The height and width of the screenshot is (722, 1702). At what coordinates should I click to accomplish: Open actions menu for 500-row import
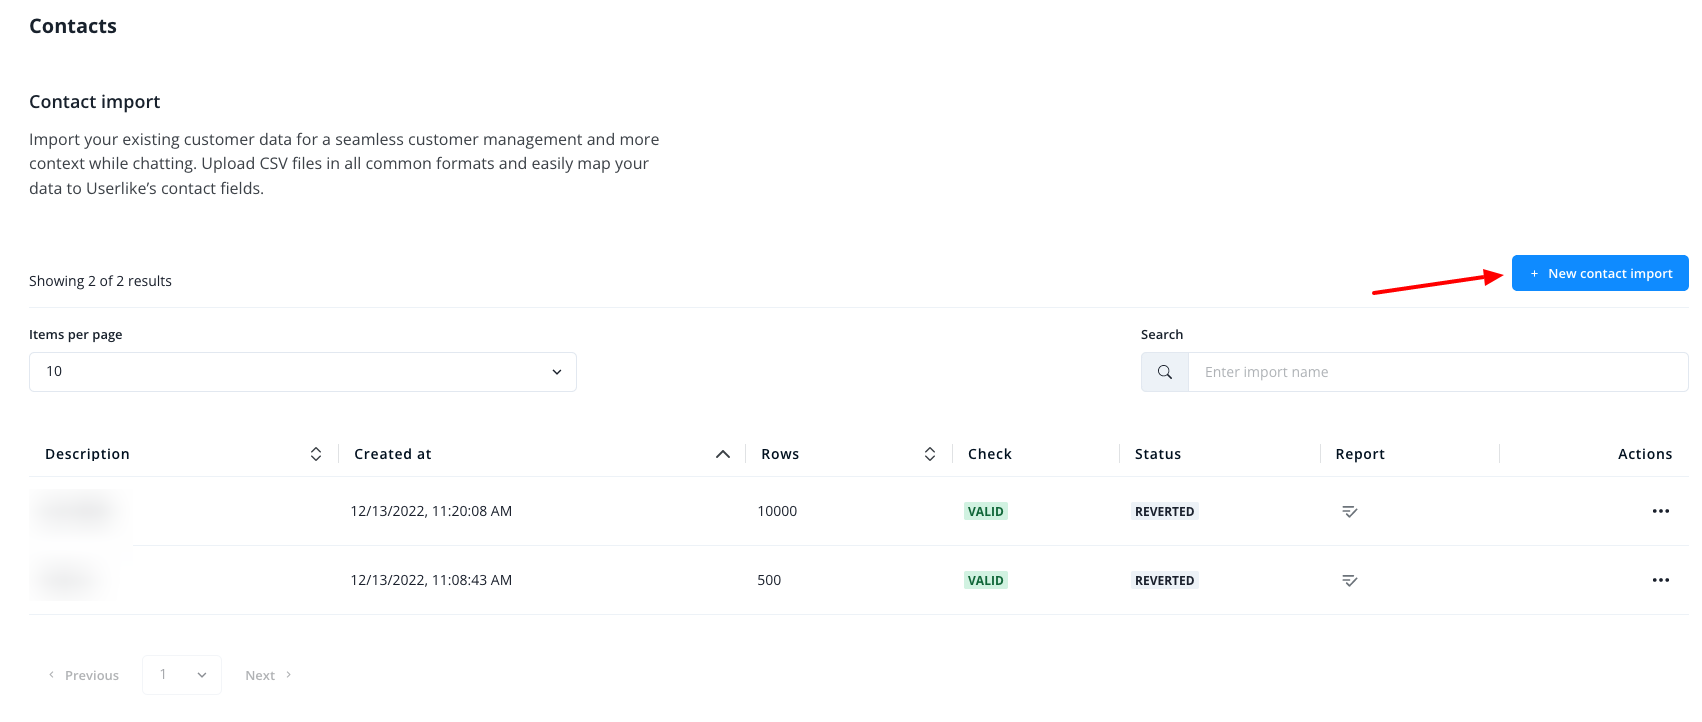1660,581
